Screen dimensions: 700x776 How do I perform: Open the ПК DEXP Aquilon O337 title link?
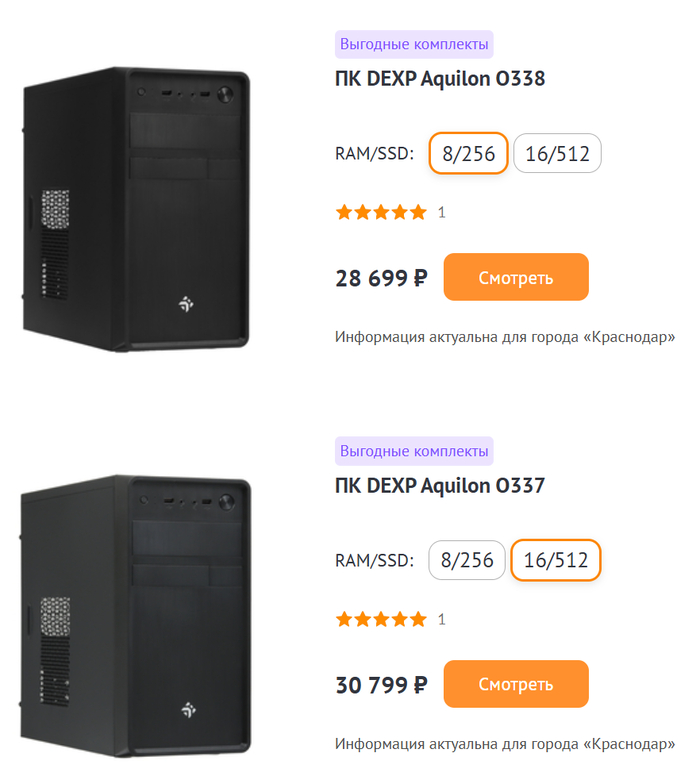pos(440,486)
